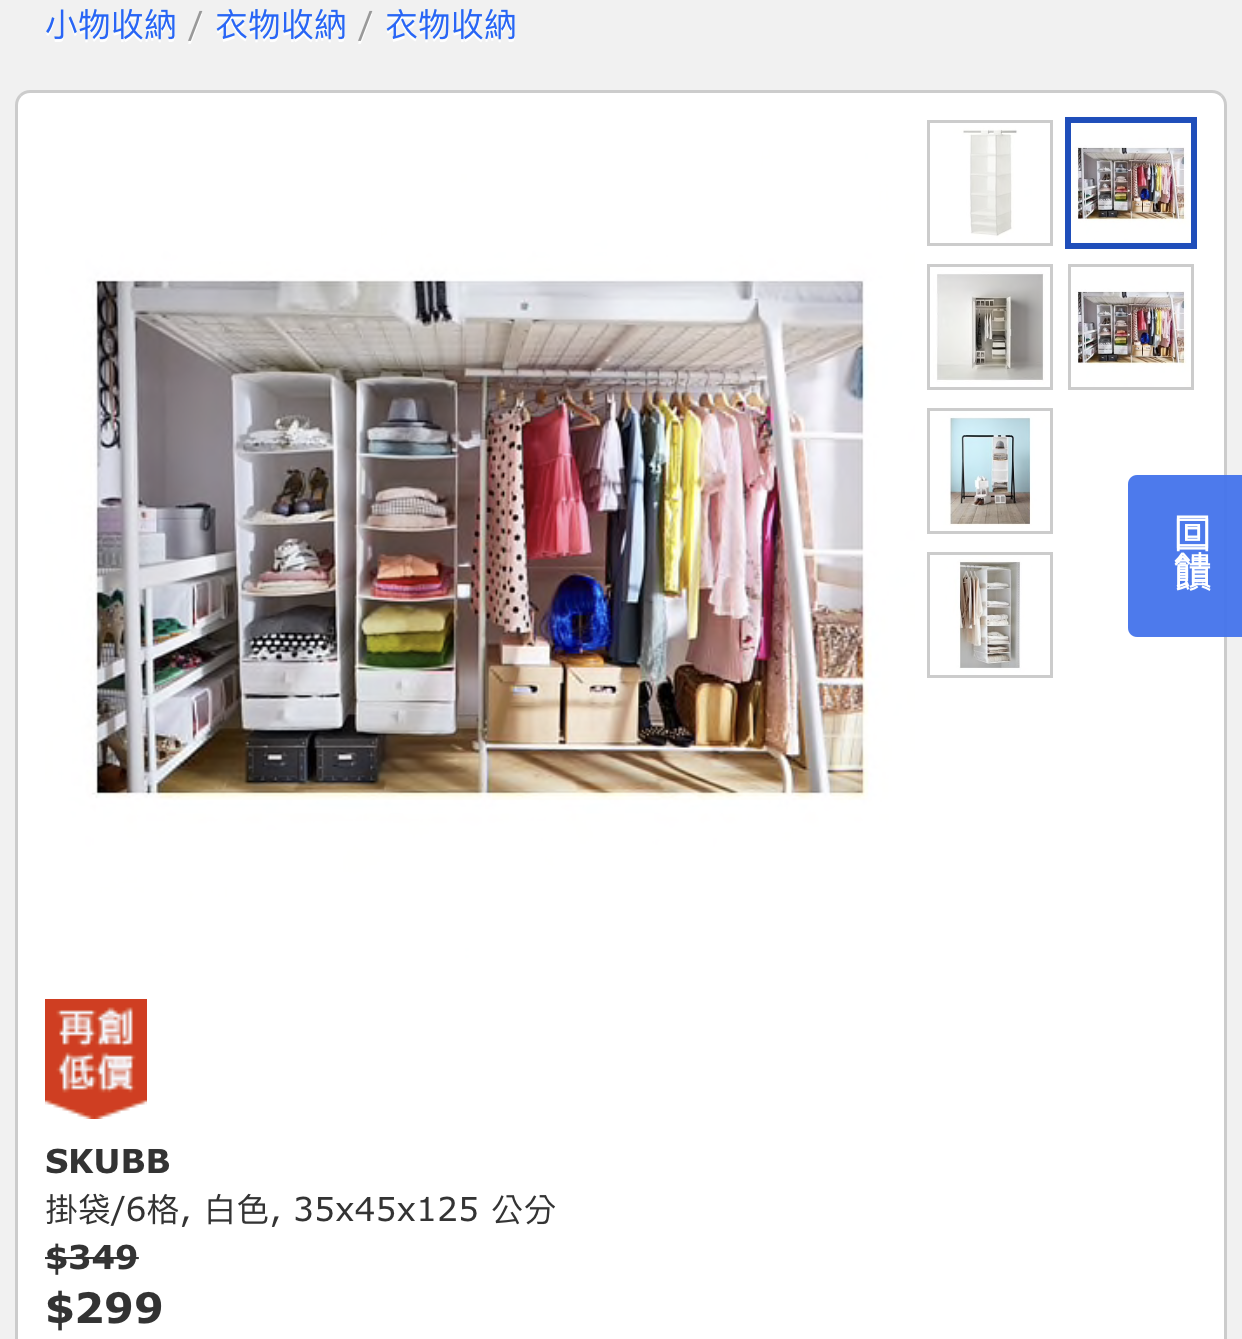Screen dimensions: 1242x1339
Task: Open the first 衣物收納 breadcrumb link
Action: click(x=281, y=24)
